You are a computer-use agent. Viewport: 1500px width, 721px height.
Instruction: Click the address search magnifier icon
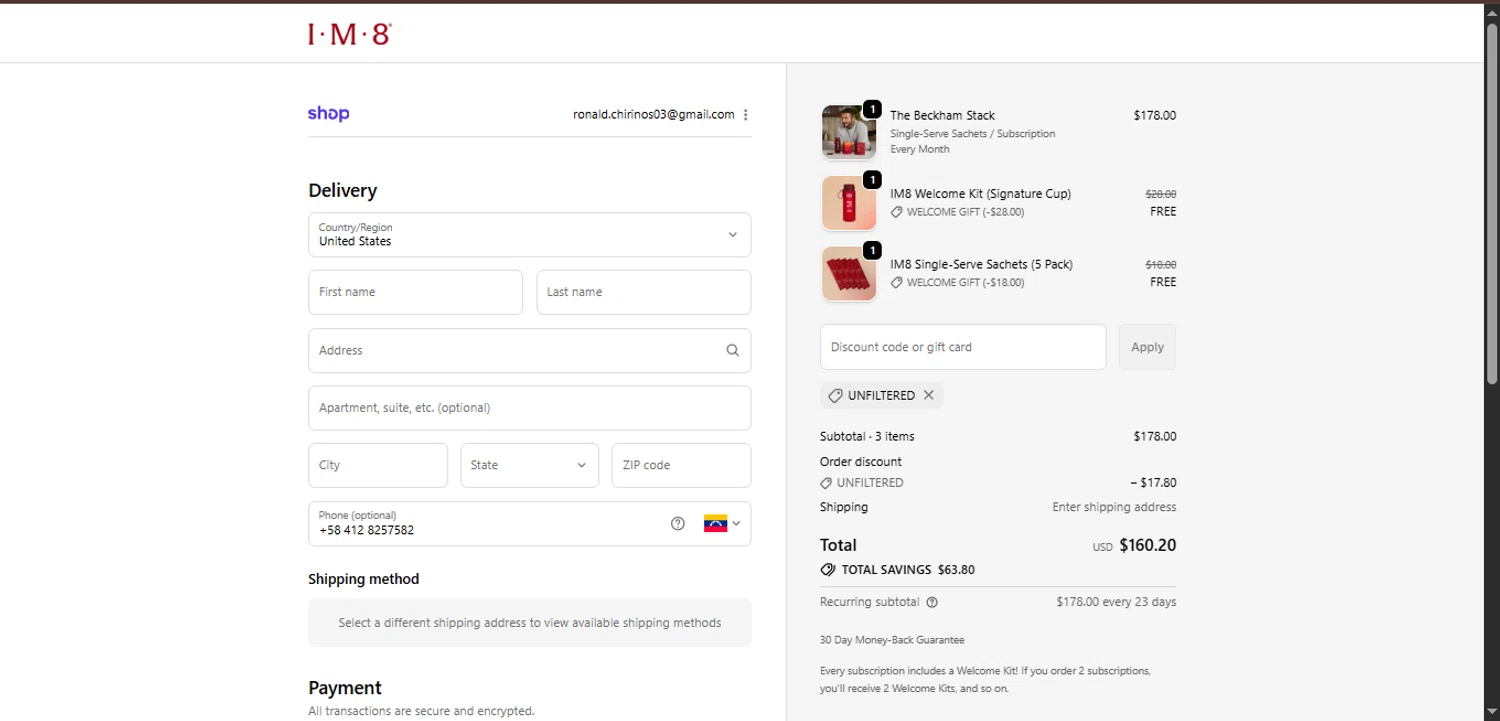733,350
